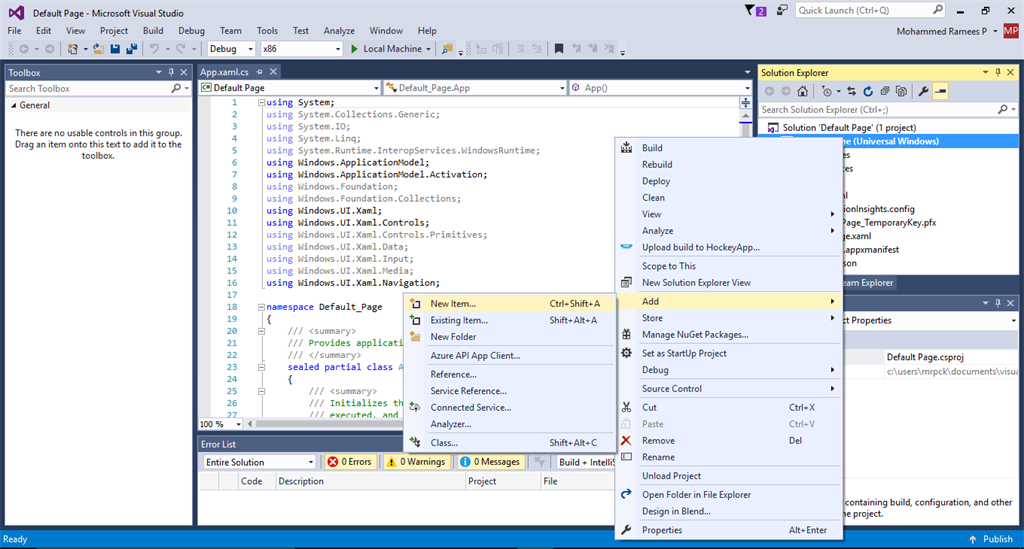The width and height of the screenshot is (1024, 549).
Task: Expand the Entire Solution scope dropdown
Action: tap(259, 462)
